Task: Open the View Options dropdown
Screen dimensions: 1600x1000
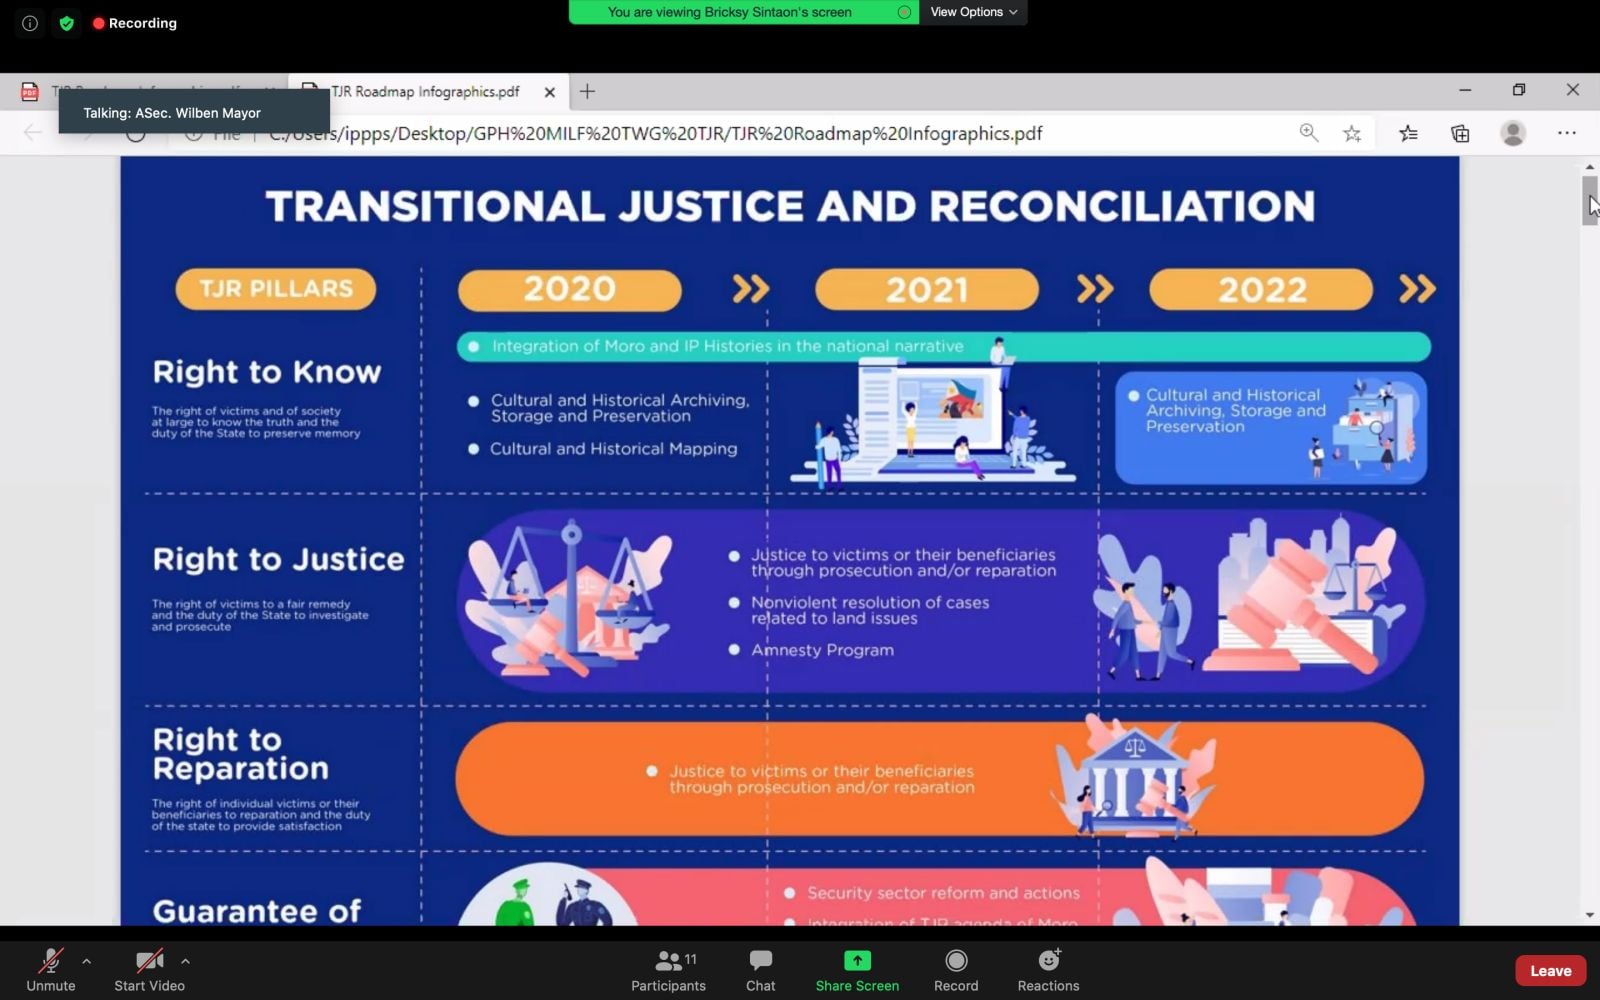Action: pyautogui.click(x=973, y=12)
